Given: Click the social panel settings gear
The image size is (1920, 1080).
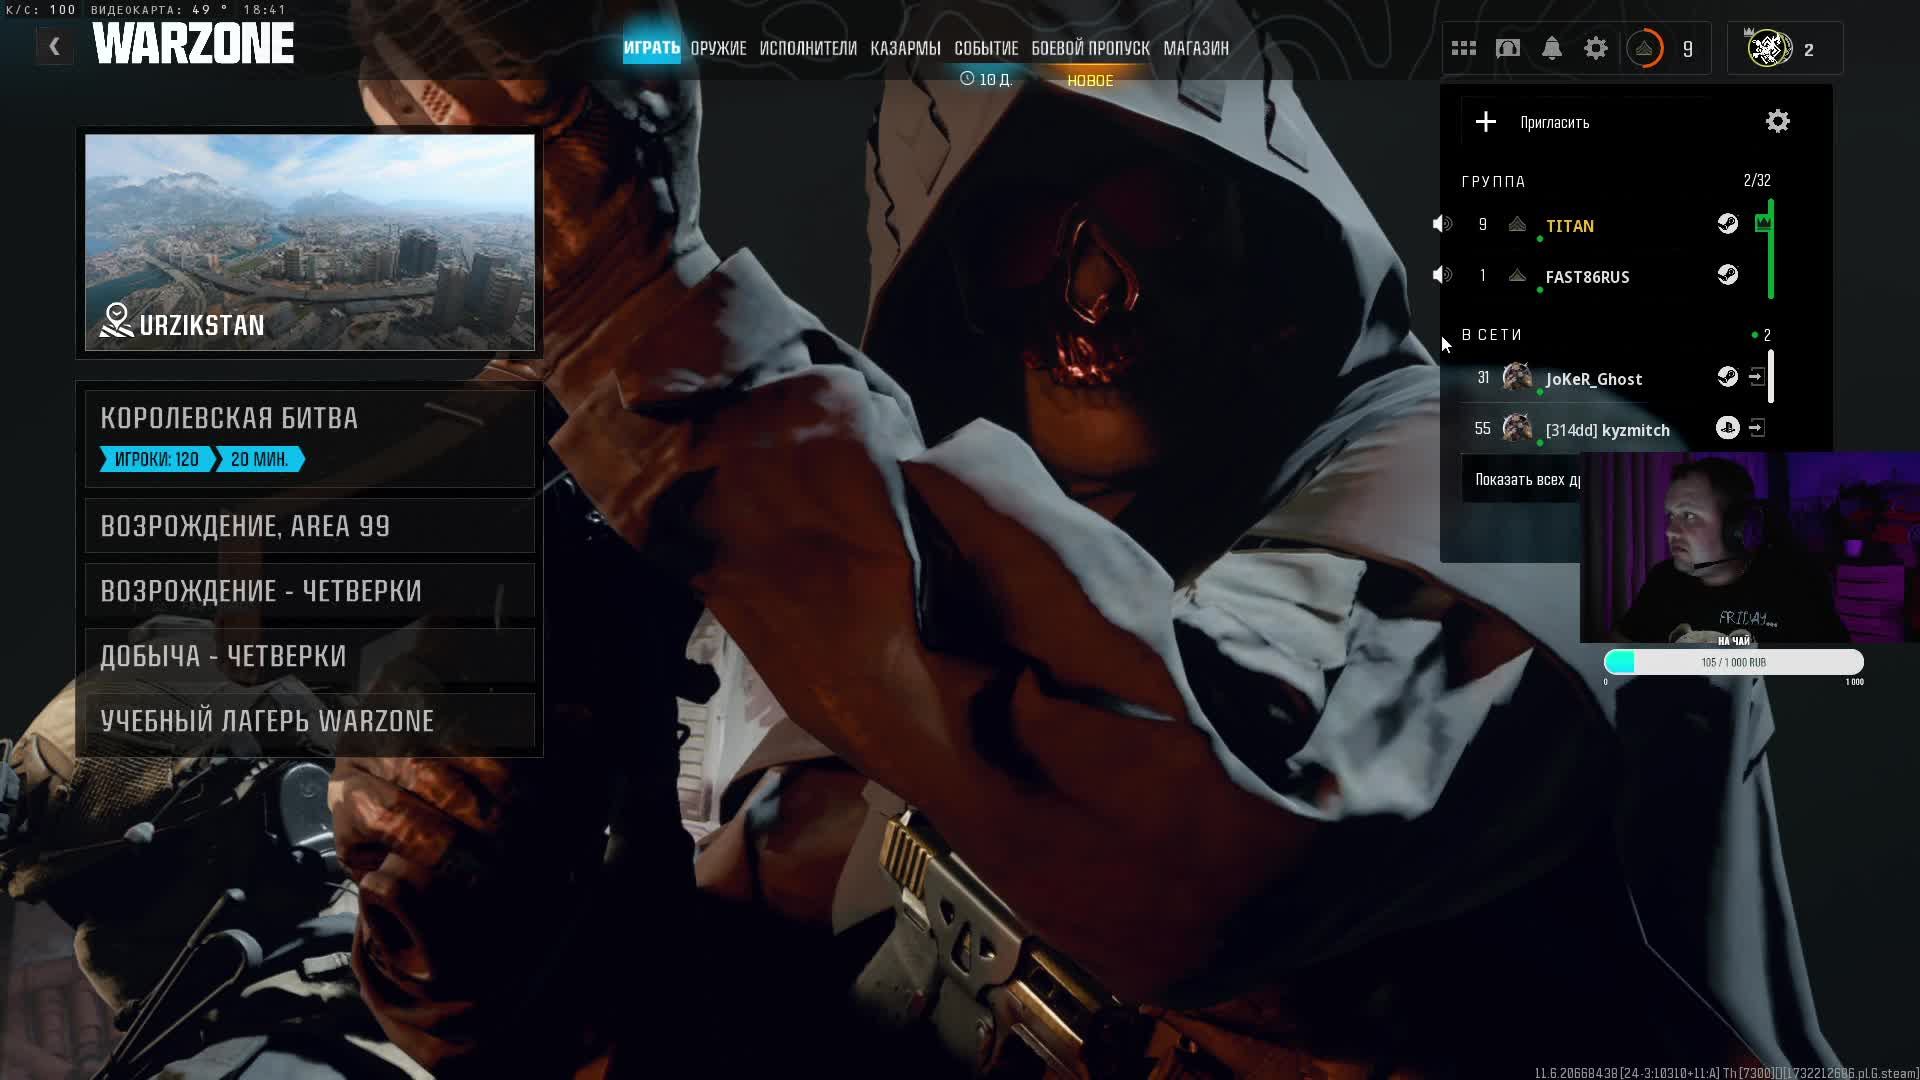Looking at the screenshot, I should coord(1777,122).
